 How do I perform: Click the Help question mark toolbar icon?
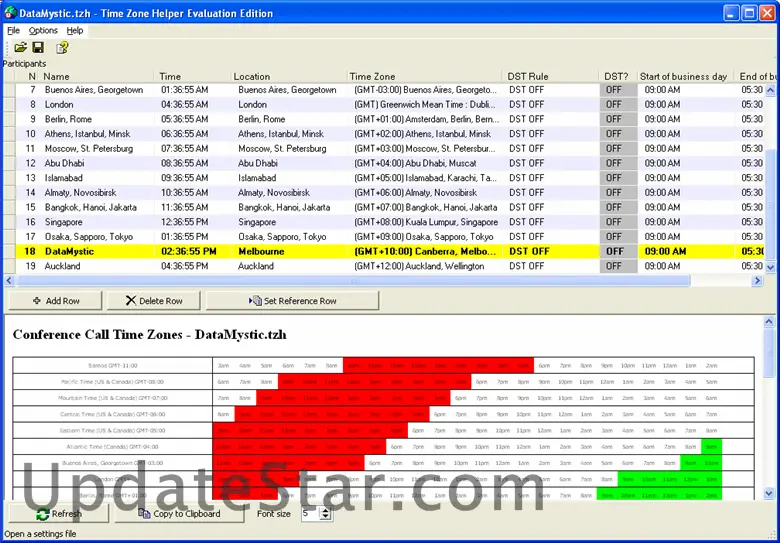coord(62,48)
